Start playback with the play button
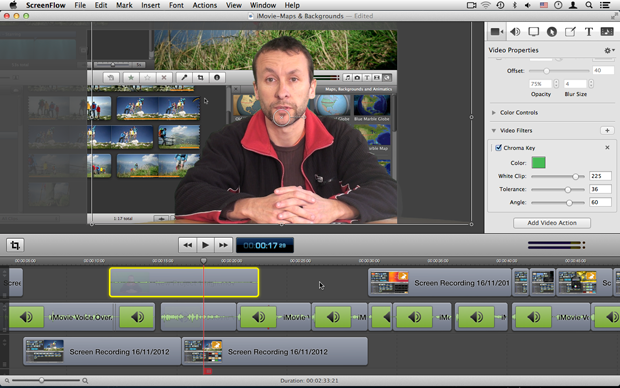 click(x=205, y=245)
